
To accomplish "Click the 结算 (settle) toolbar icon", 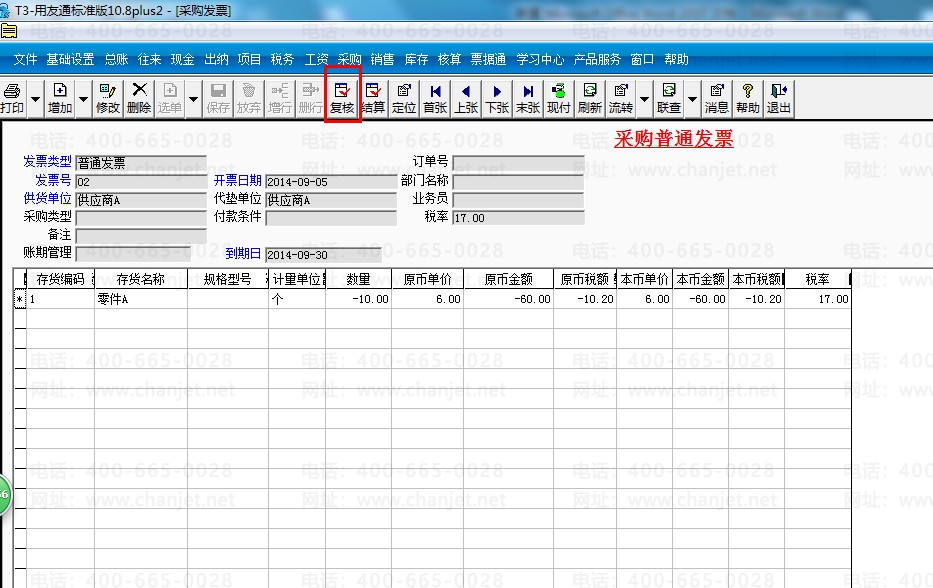I will (x=373, y=98).
